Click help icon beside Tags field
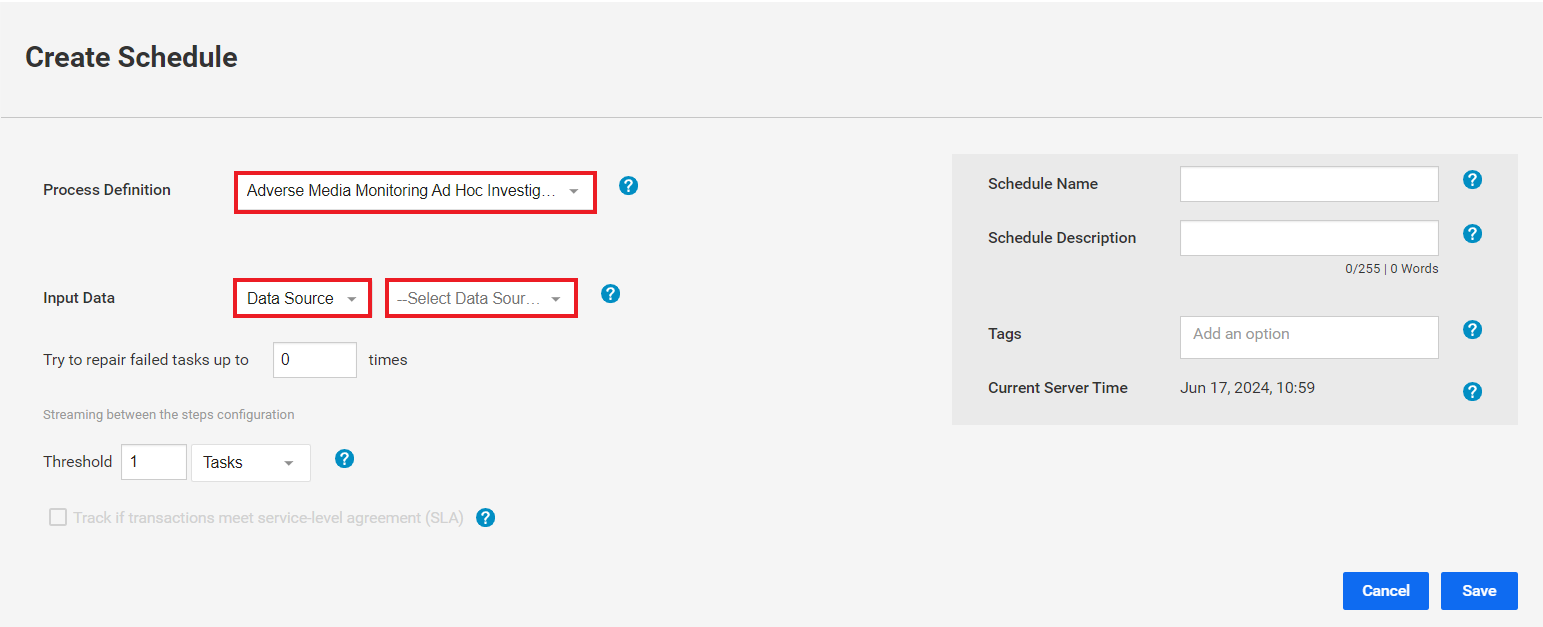Screen dimensions: 1543x627 (x=1472, y=330)
